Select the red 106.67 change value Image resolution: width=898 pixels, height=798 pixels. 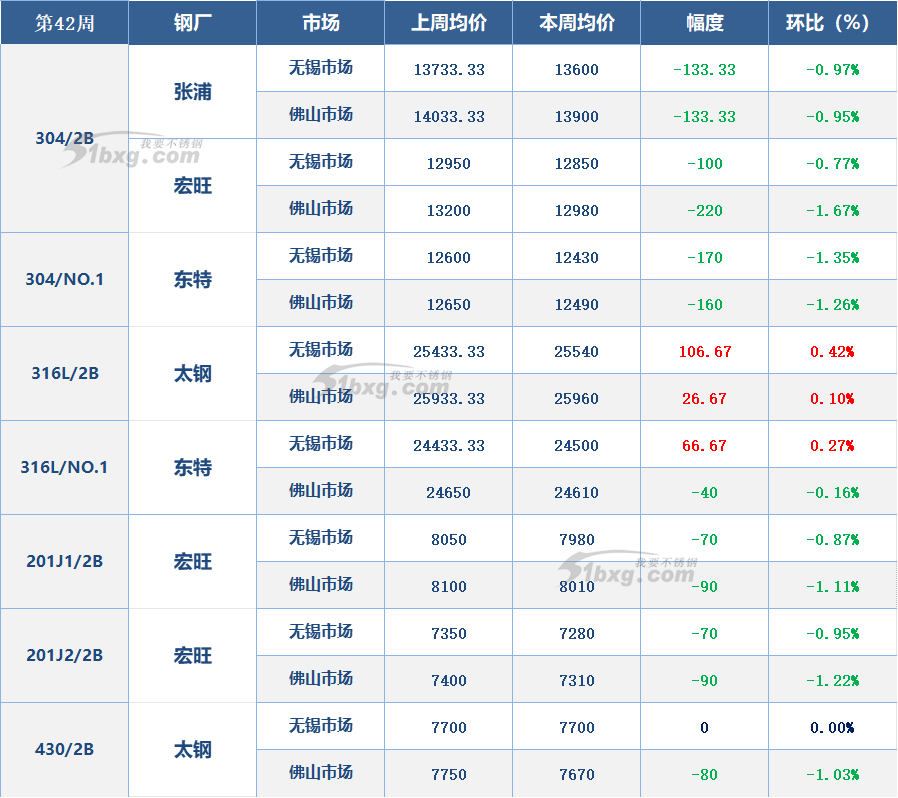[x=704, y=352]
